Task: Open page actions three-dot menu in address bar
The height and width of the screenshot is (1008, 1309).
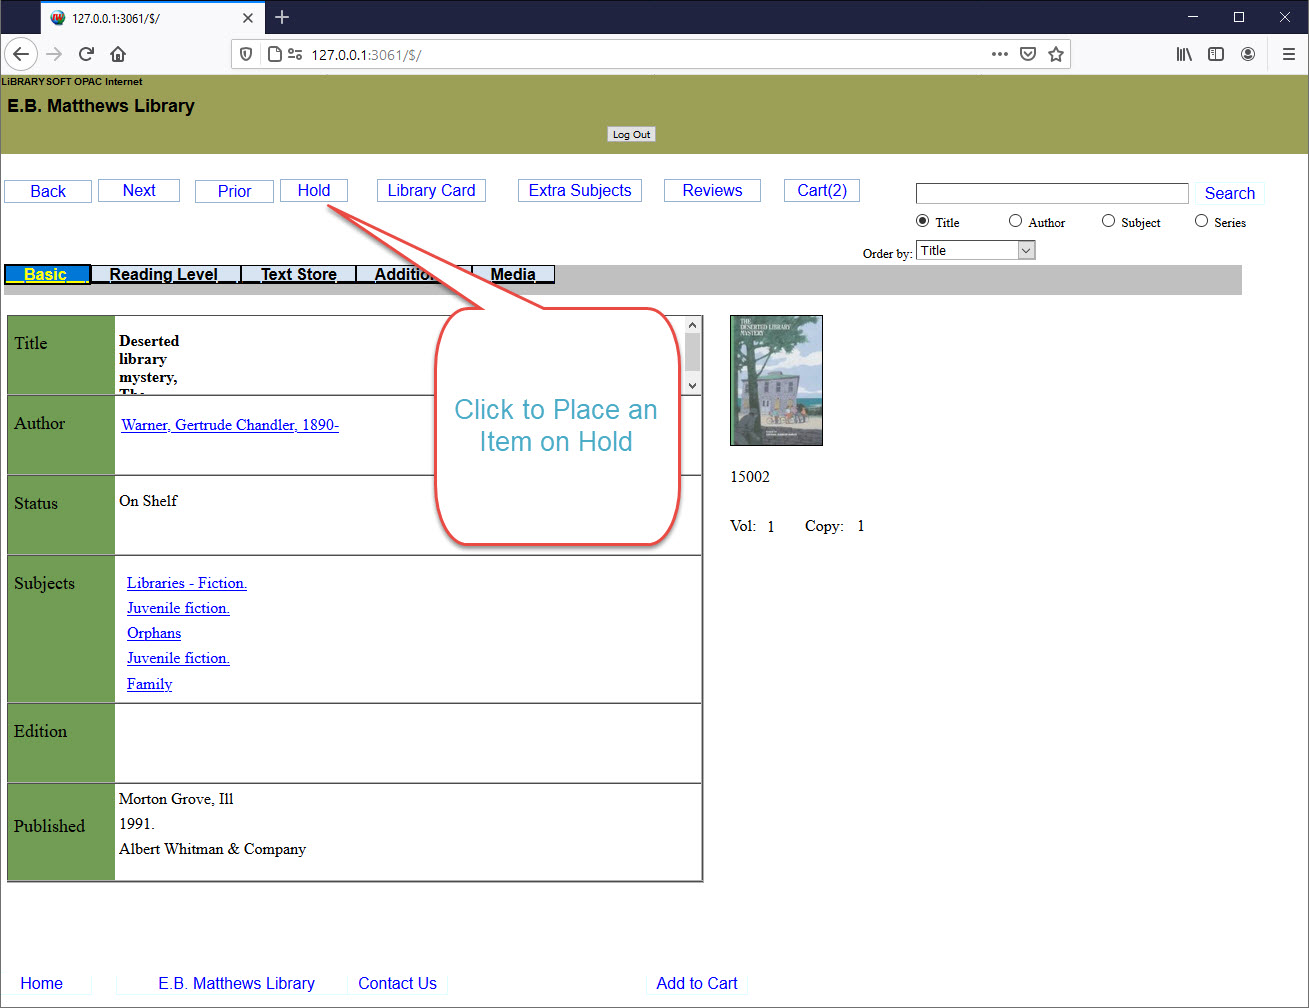Action: (x=999, y=54)
